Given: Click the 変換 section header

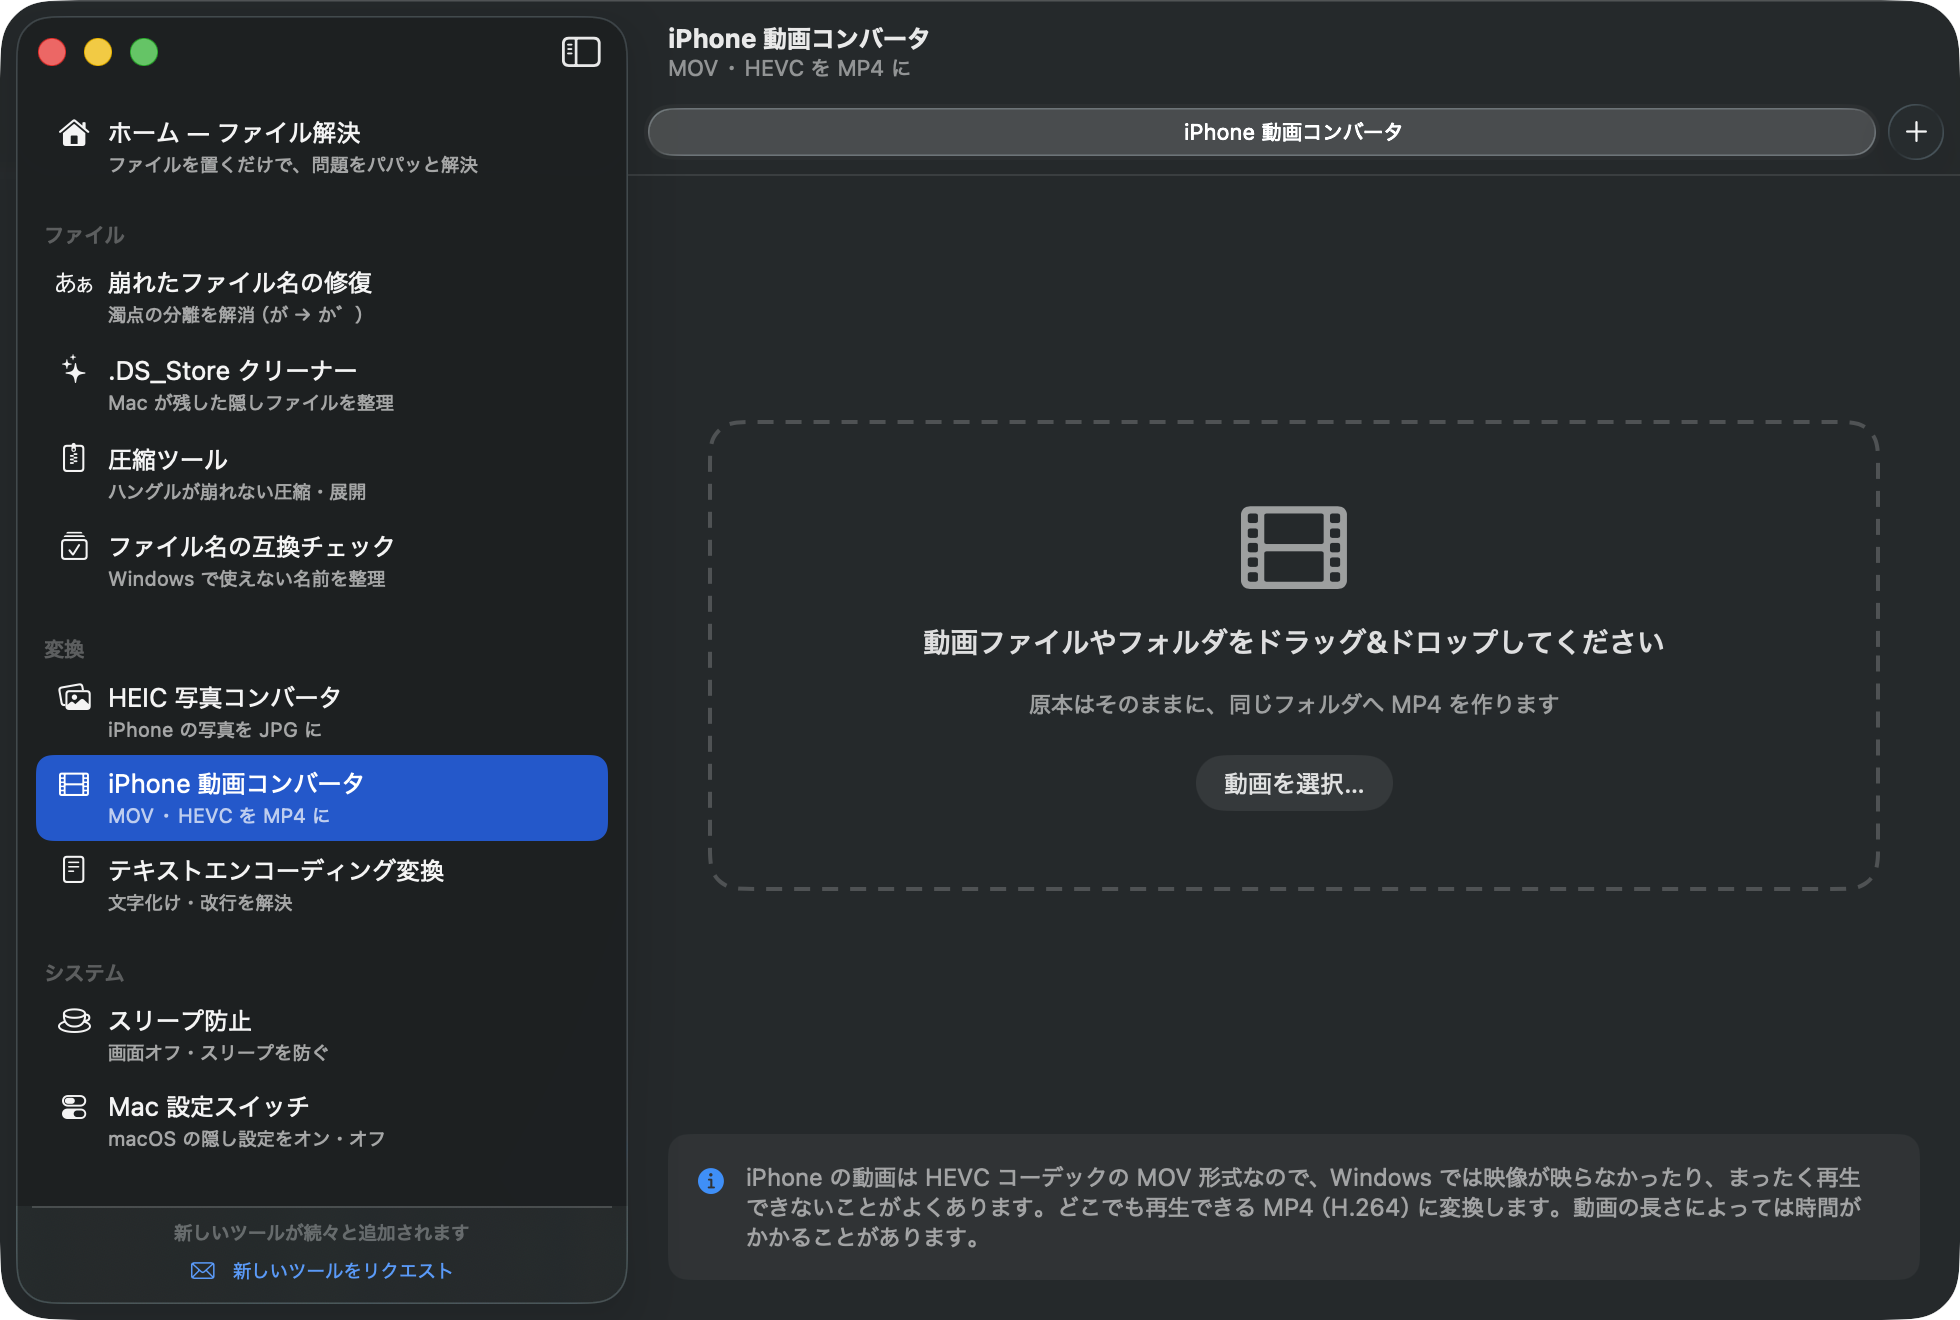Looking at the screenshot, I should coord(64,649).
